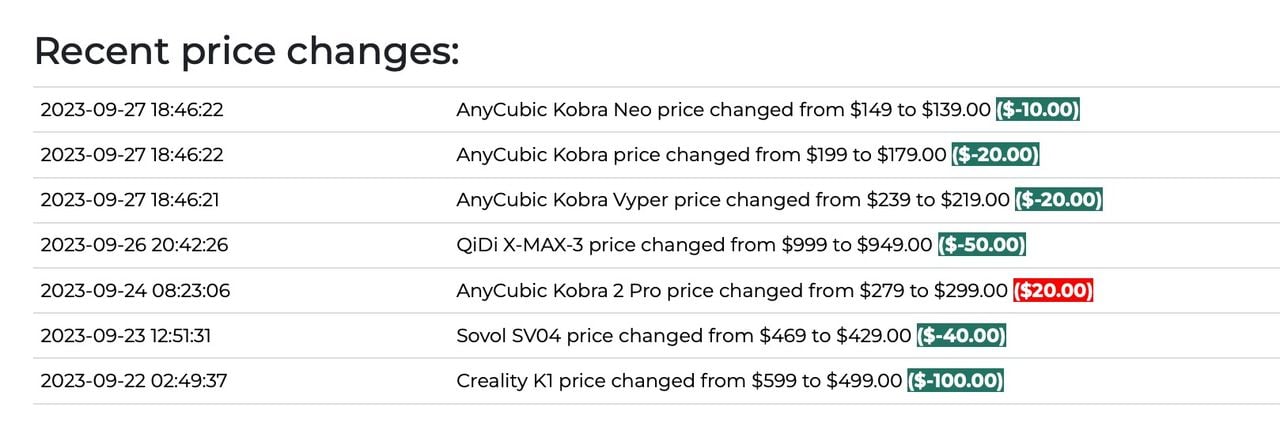Click the green ($-40.00) badge

click(x=961, y=335)
